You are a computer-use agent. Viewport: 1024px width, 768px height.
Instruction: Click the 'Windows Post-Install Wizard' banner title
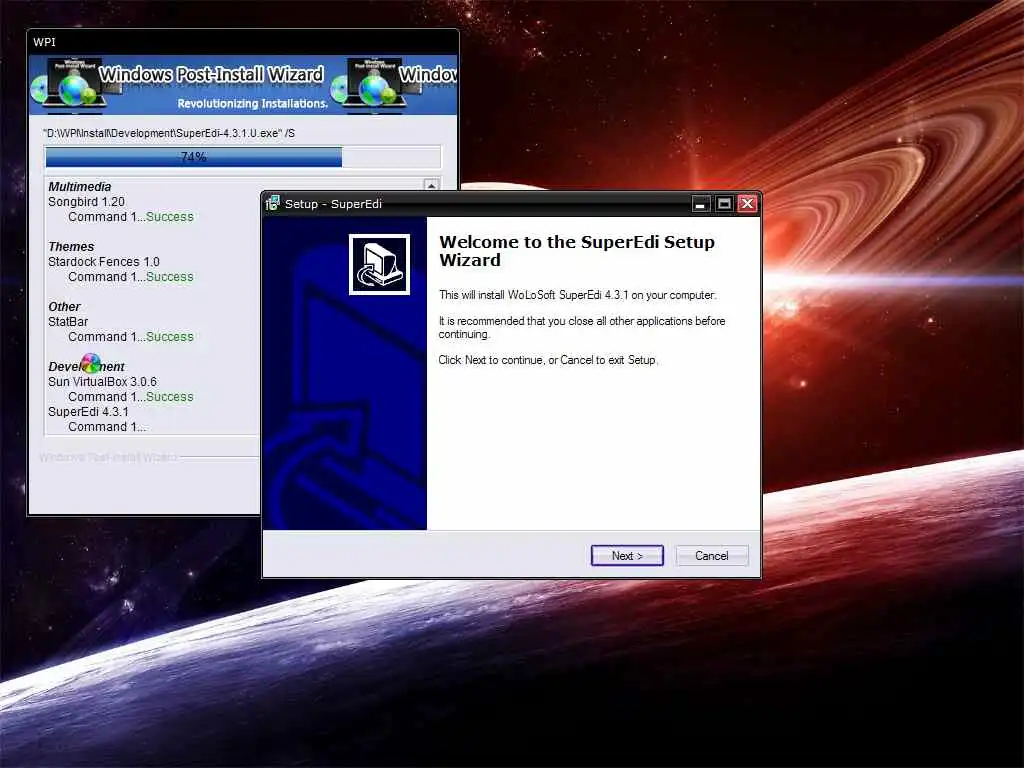point(212,74)
